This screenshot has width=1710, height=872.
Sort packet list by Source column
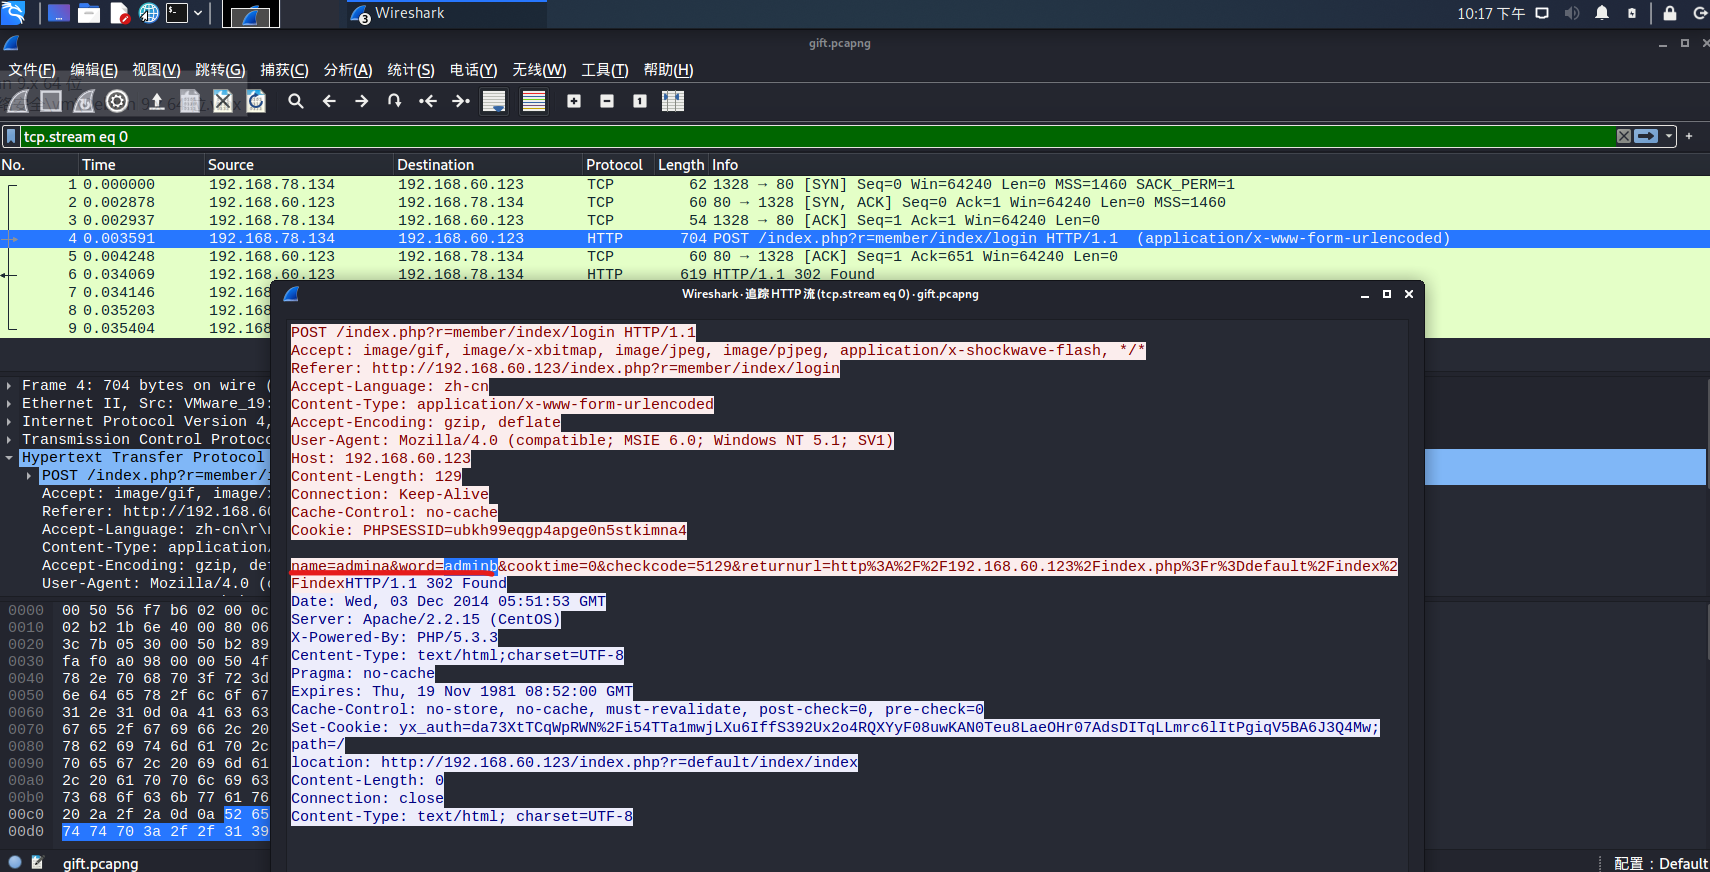pos(299,165)
